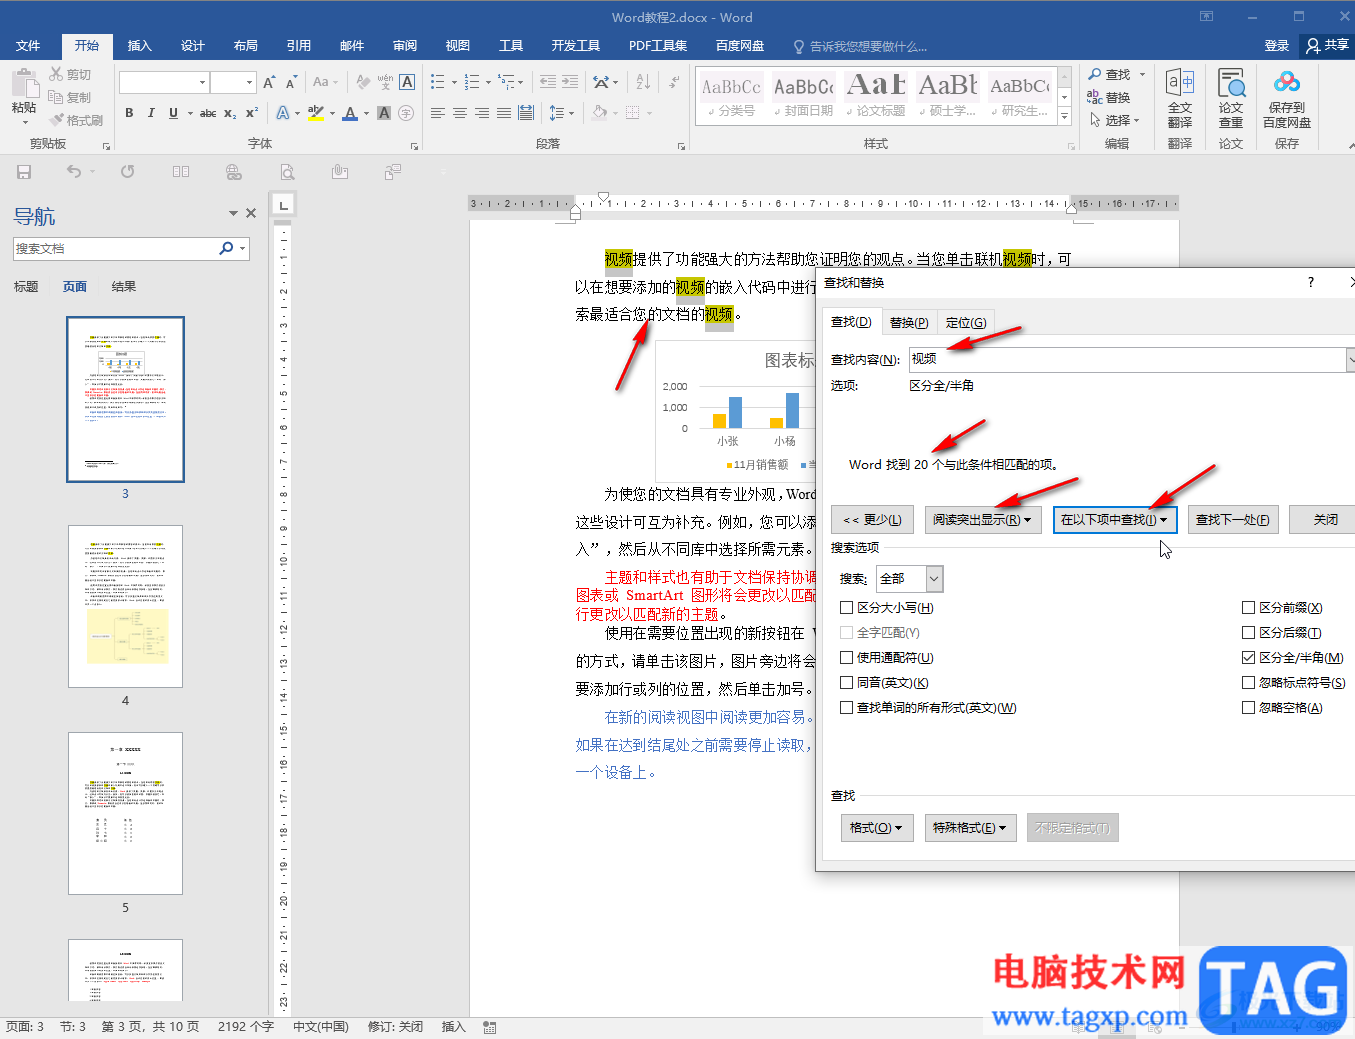Save to Baidu Netdisk icon
This screenshot has height=1039, width=1355.
coord(1287,99)
